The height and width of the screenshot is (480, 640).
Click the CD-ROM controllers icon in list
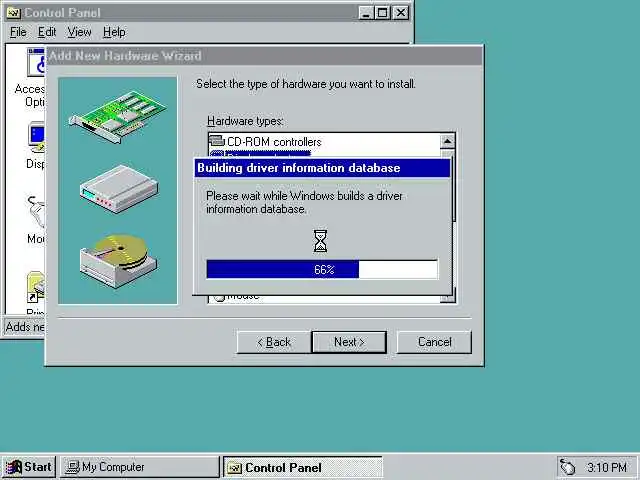point(217,141)
